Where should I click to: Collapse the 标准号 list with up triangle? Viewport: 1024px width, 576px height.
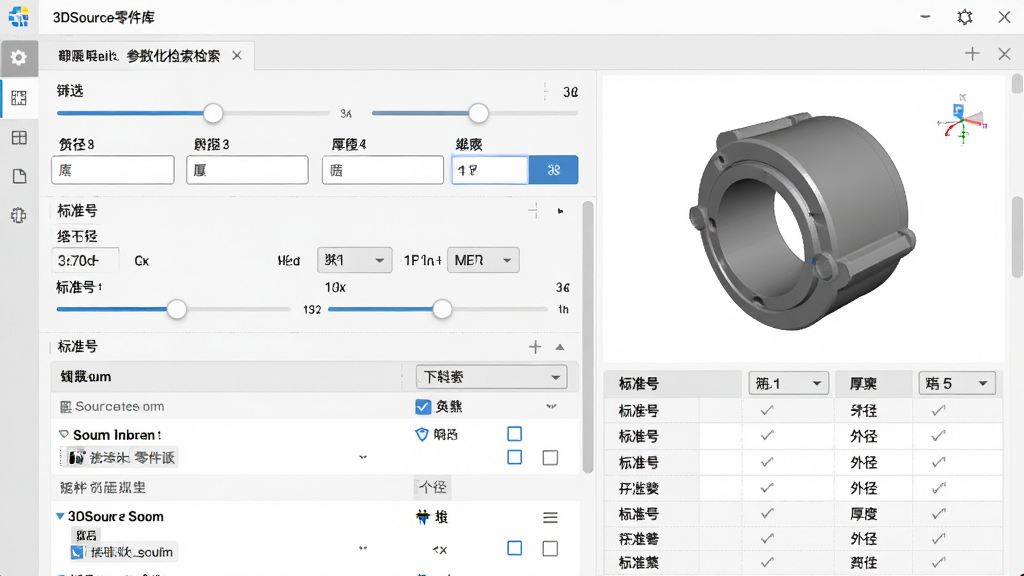tap(560, 347)
